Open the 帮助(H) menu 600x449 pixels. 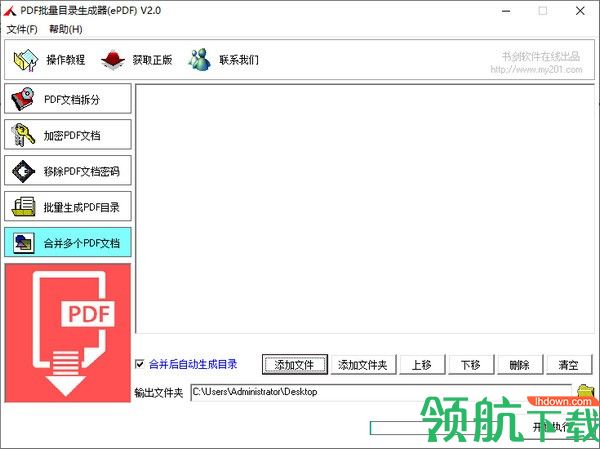[x=65, y=29]
